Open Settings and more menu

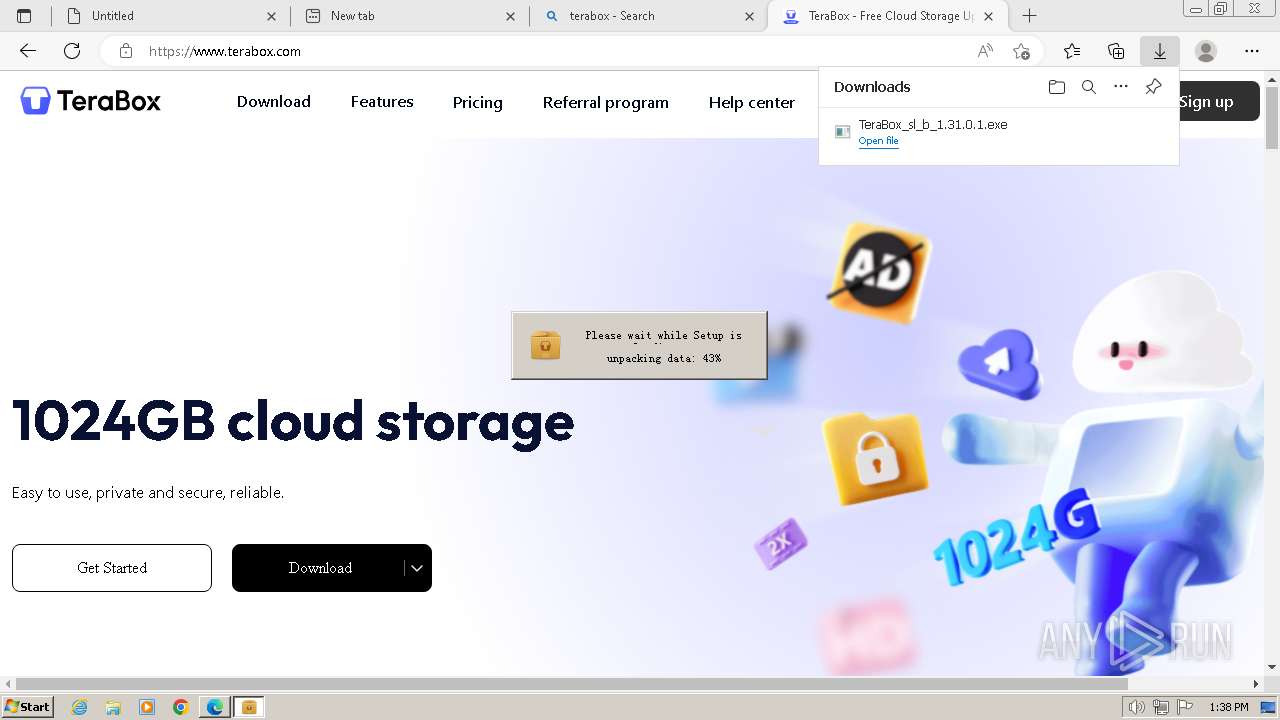click(x=1252, y=51)
